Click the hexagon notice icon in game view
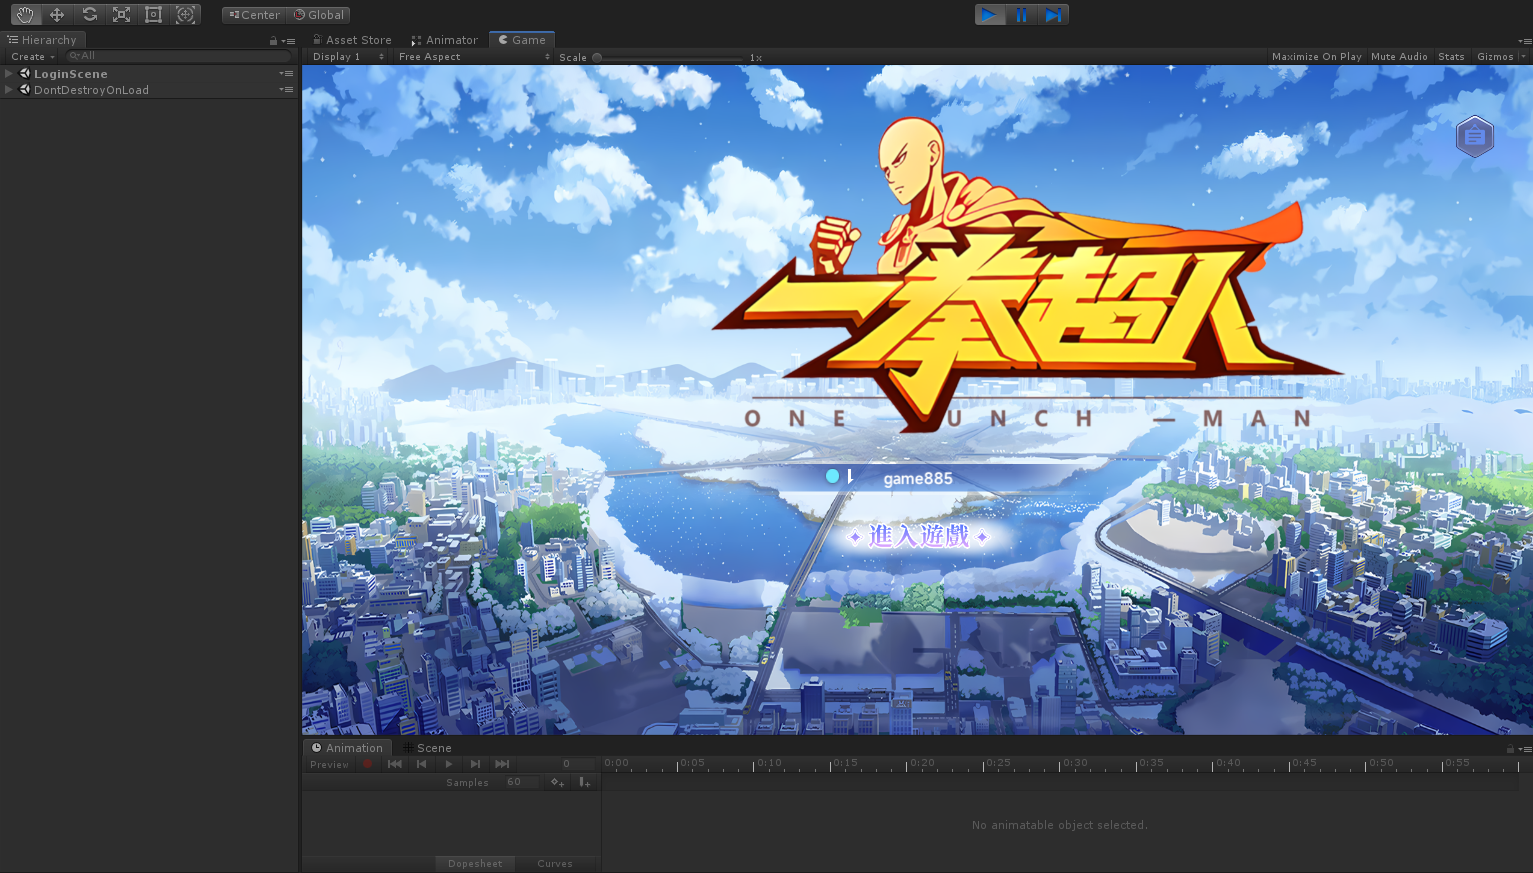Viewport: 1533px width, 873px height. click(x=1474, y=137)
